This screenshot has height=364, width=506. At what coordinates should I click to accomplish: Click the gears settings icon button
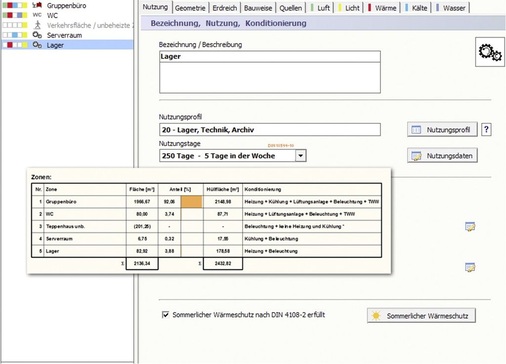[490, 52]
